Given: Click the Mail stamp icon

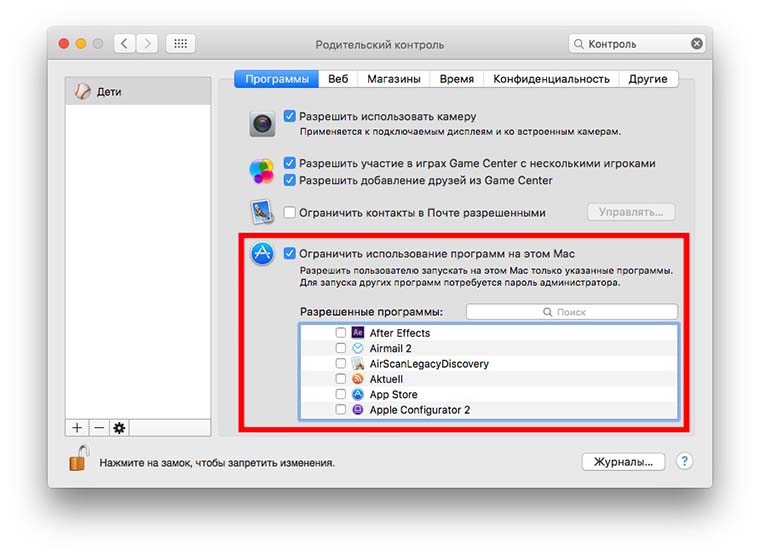Looking at the screenshot, I should pos(262,212).
